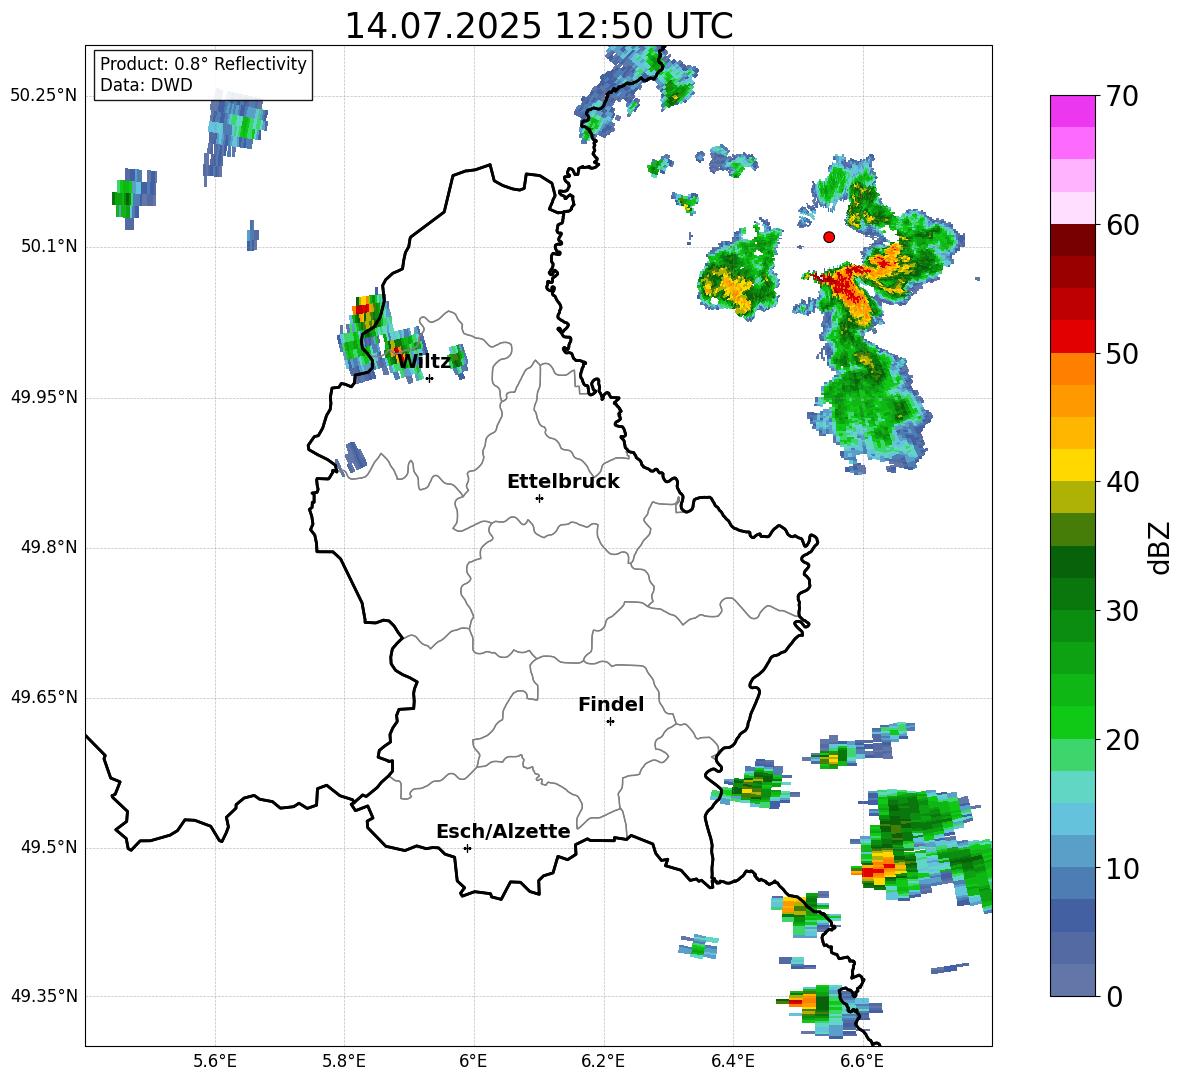This screenshot has height=1081, width=1184.
Task: Click the 6°E longitude label
Action: [x=473, y=1061]
